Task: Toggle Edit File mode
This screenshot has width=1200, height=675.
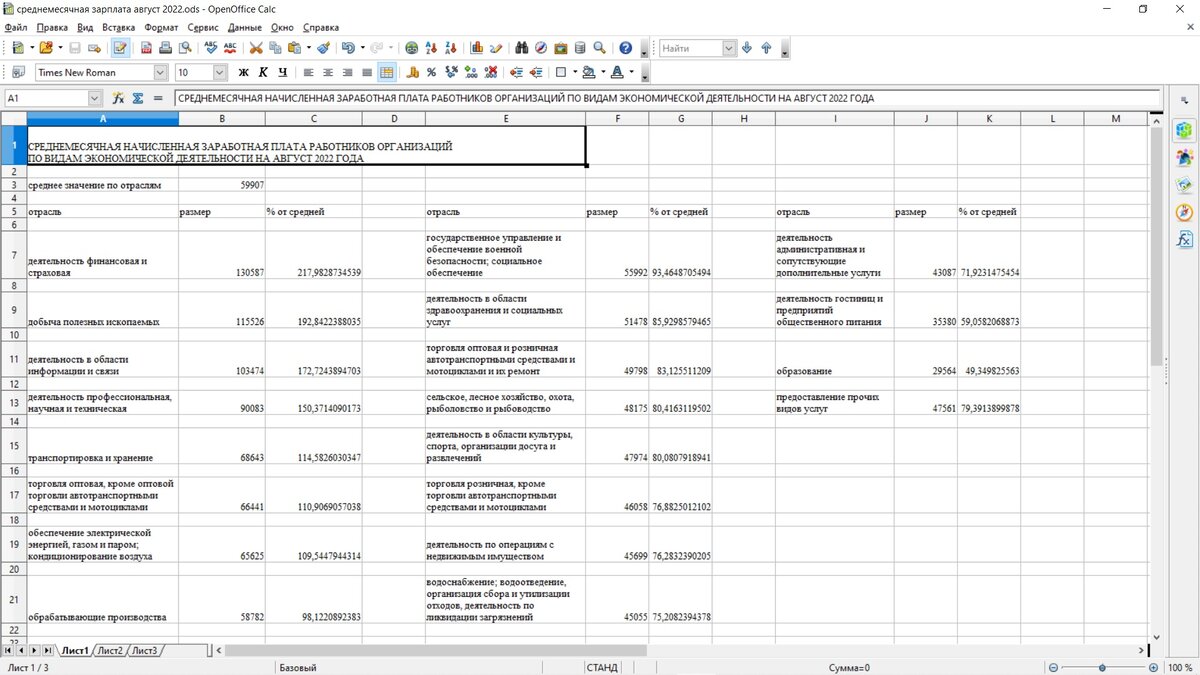Action: point(120,48)
